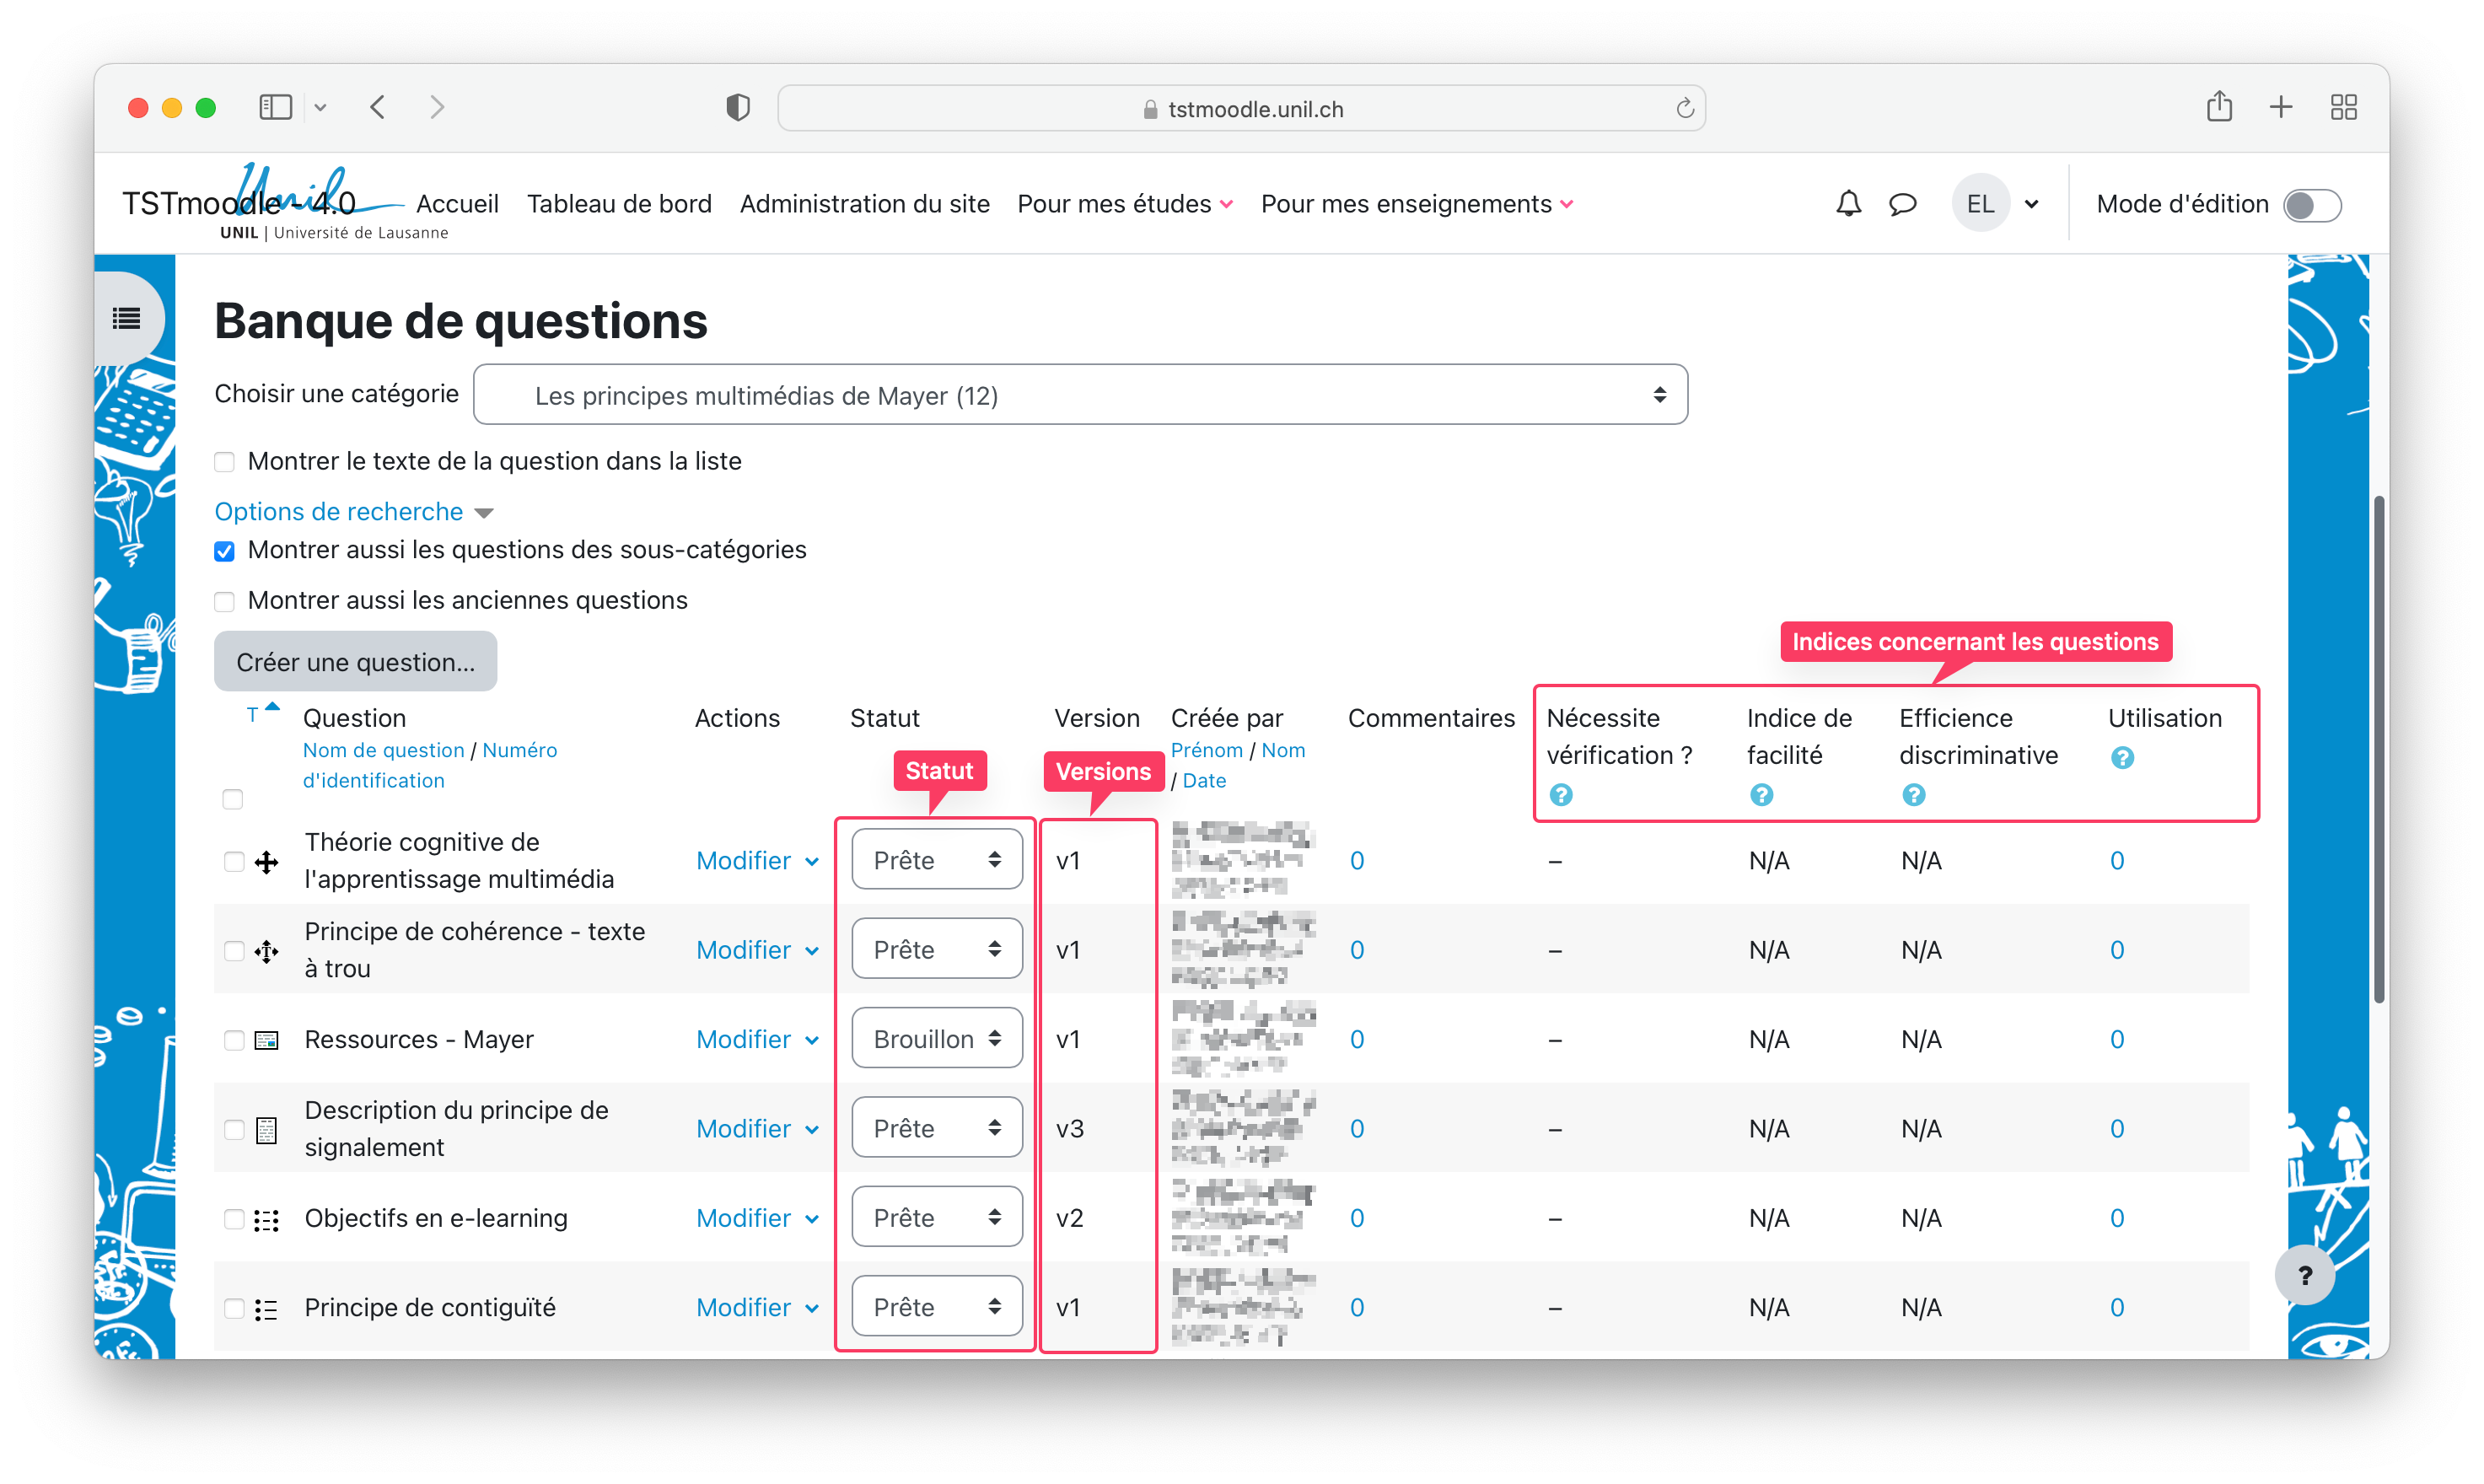
Task: Open the course index drawer icon
Action: click(x=127, y=319)
